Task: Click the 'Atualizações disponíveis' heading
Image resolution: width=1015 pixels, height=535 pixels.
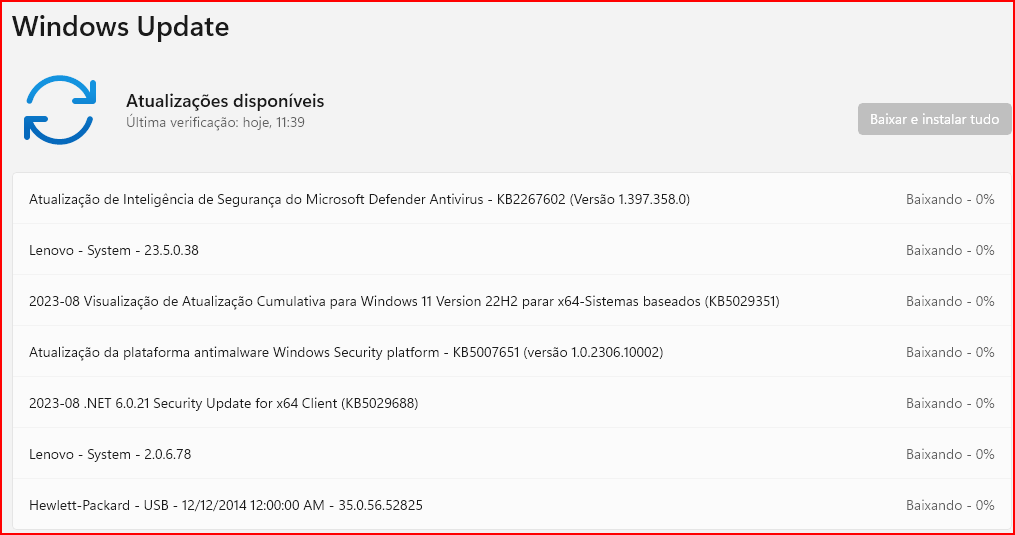Action: click(x=225, y=101)
